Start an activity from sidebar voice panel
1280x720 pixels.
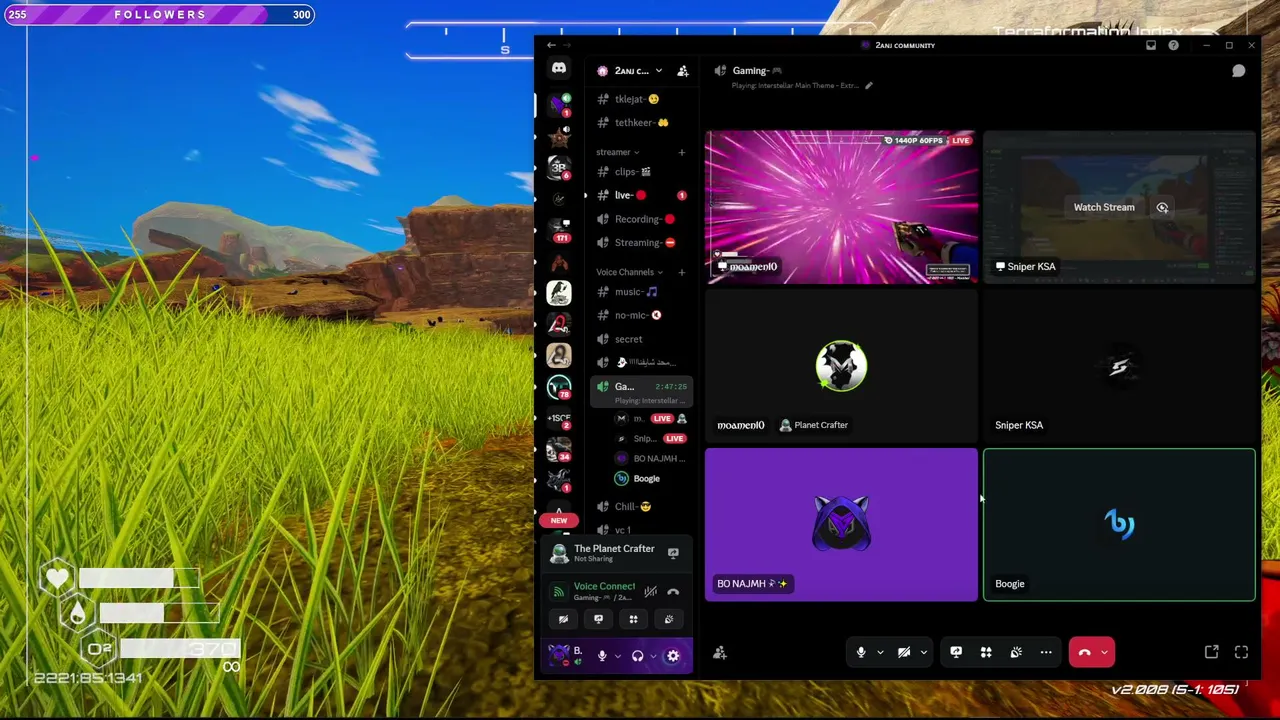coord(633,619)
